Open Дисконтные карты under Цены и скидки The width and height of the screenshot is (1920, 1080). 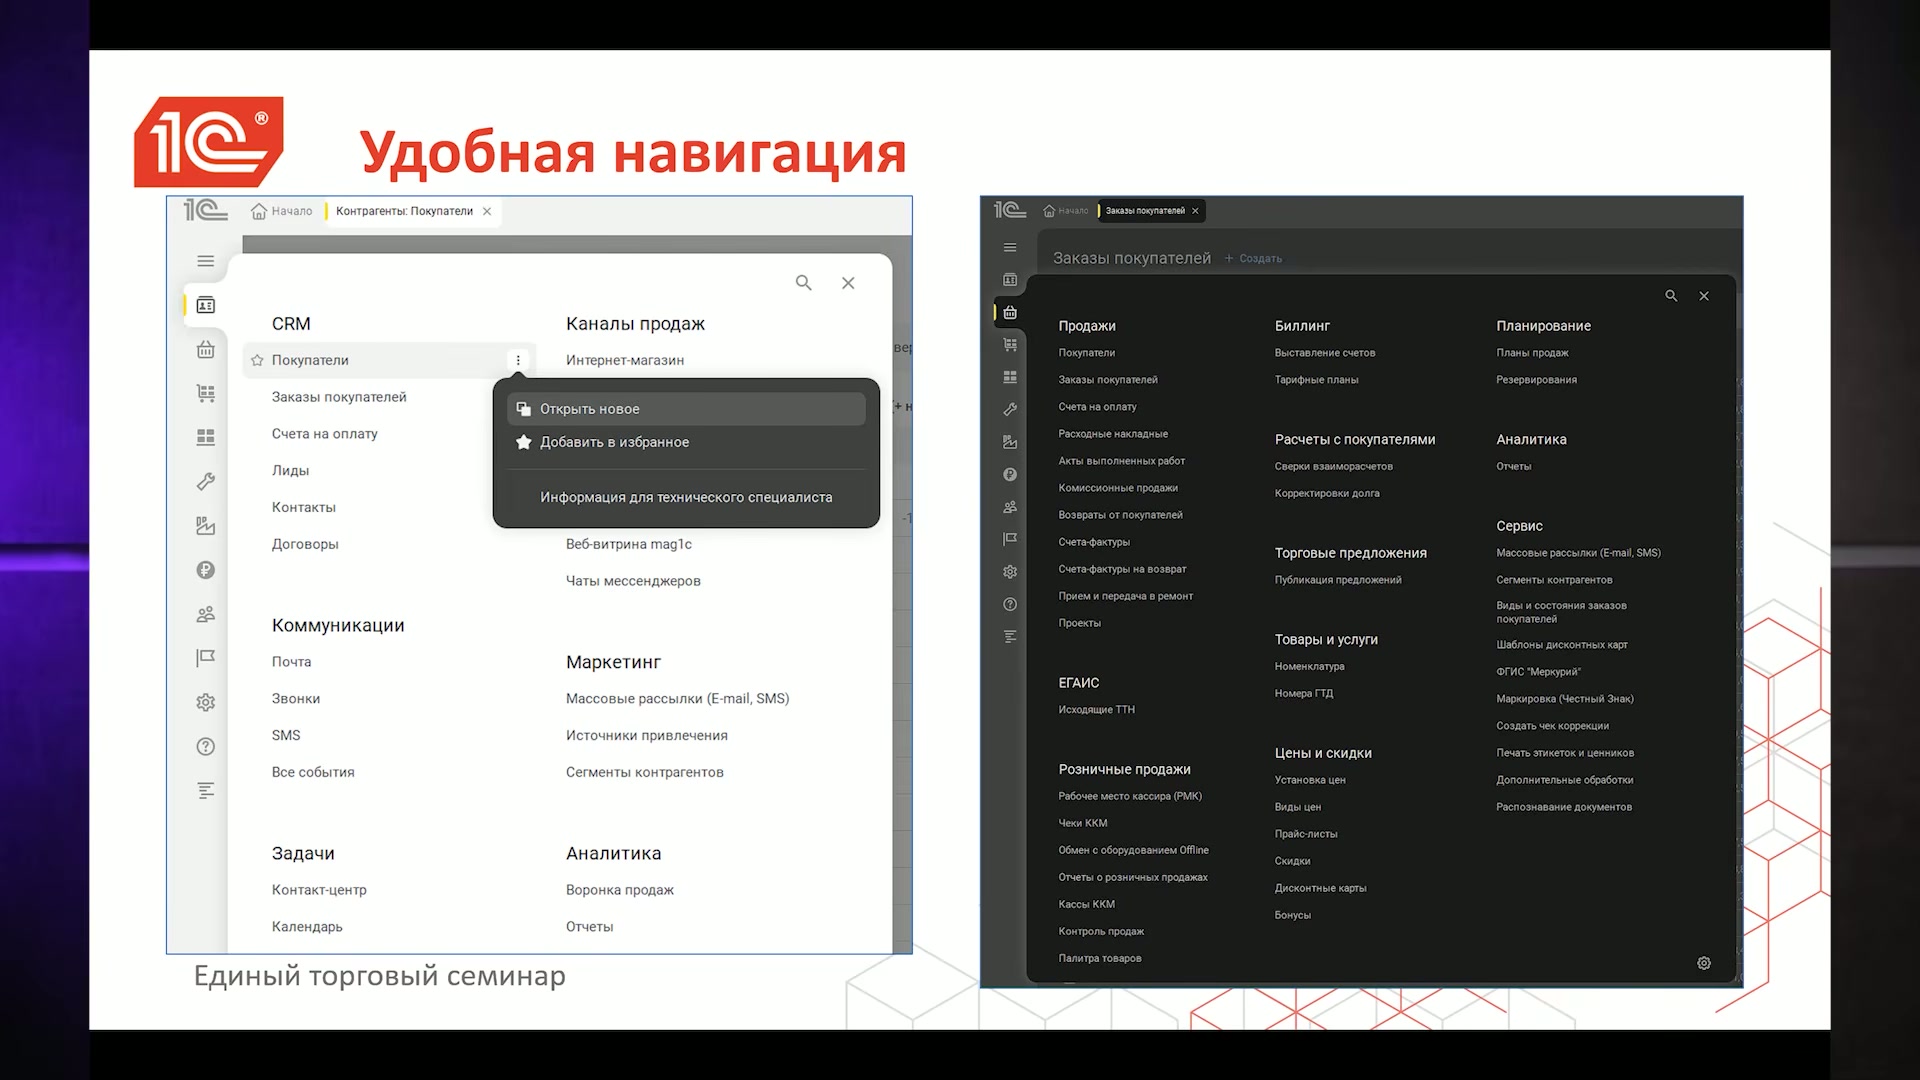(x=1320, y=888)
